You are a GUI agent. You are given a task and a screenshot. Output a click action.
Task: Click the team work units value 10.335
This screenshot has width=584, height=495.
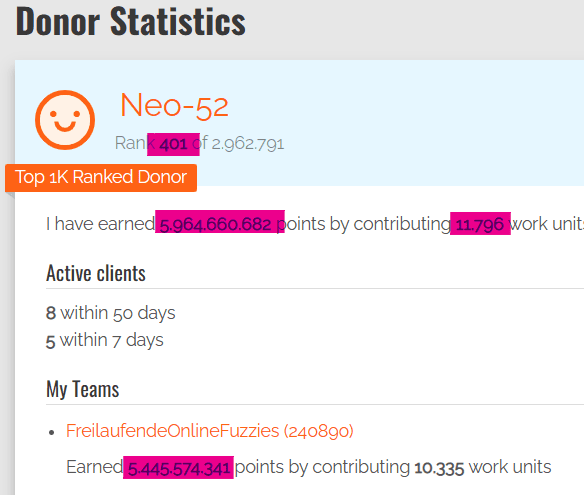tap(439, 468)
